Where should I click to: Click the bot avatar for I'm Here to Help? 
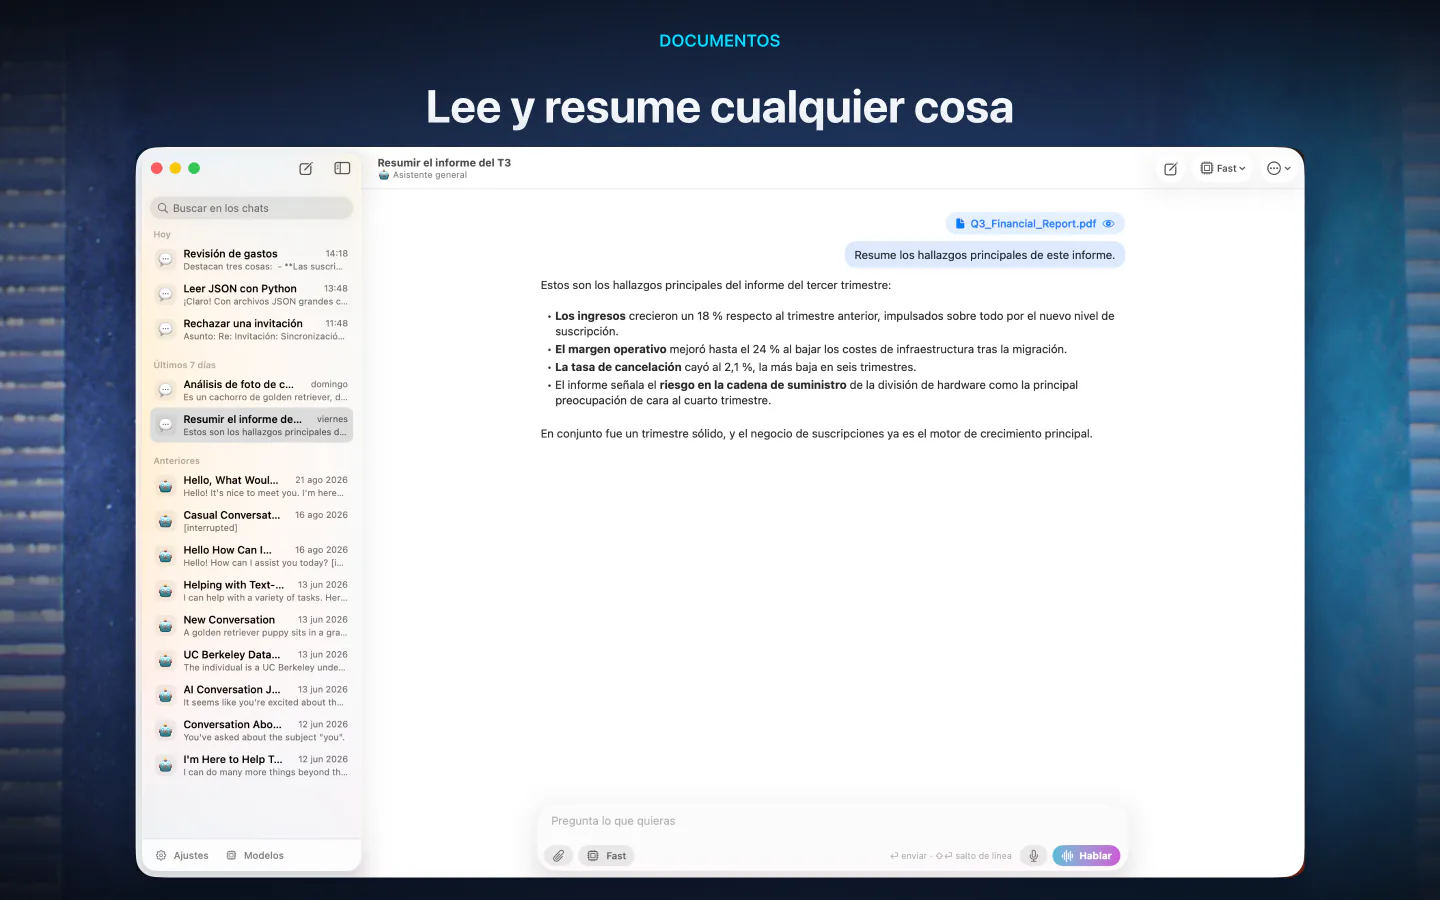coord(166,766)
